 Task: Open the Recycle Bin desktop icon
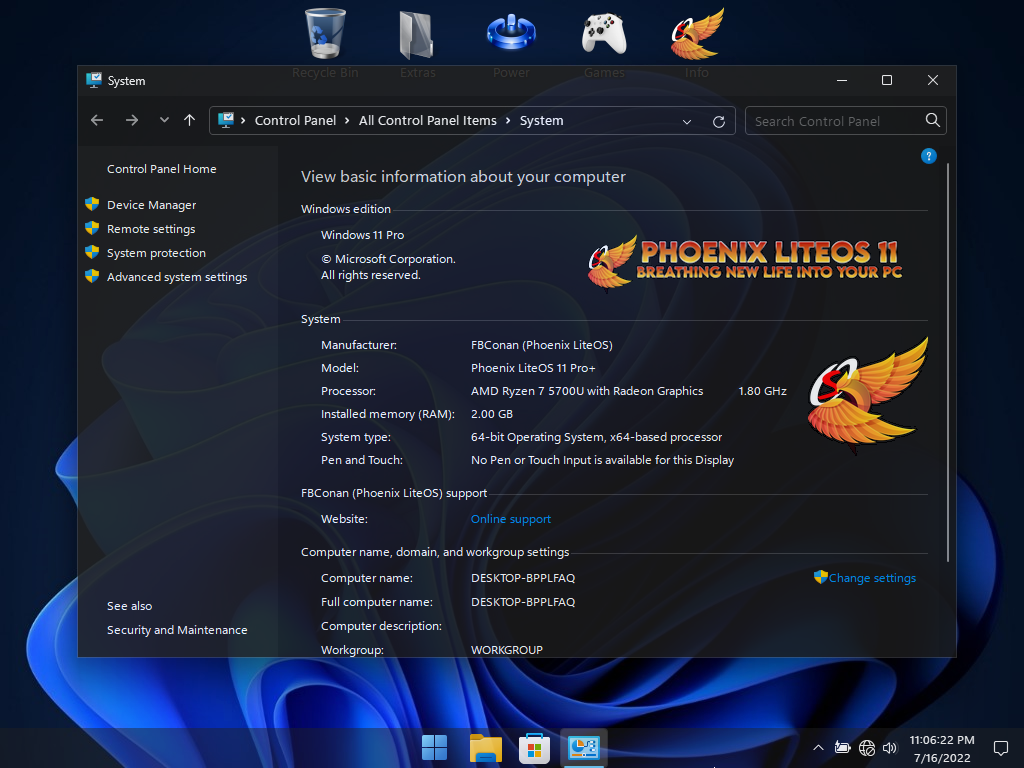pyautogui.click(x=325, y=34)
